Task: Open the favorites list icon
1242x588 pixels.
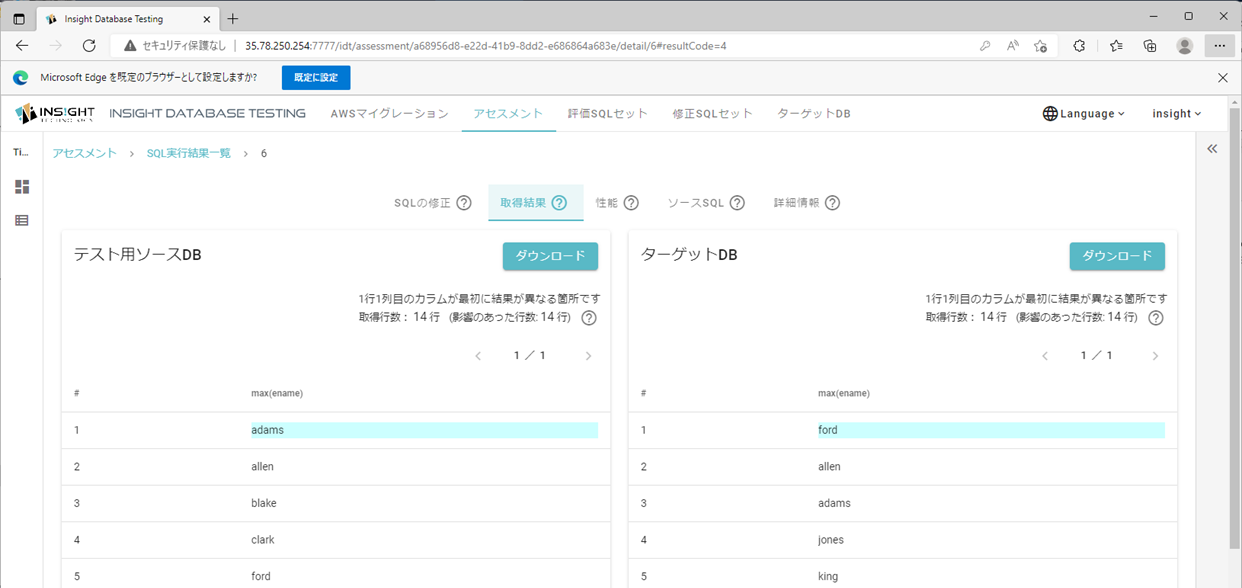Action: coord(1116,46)
